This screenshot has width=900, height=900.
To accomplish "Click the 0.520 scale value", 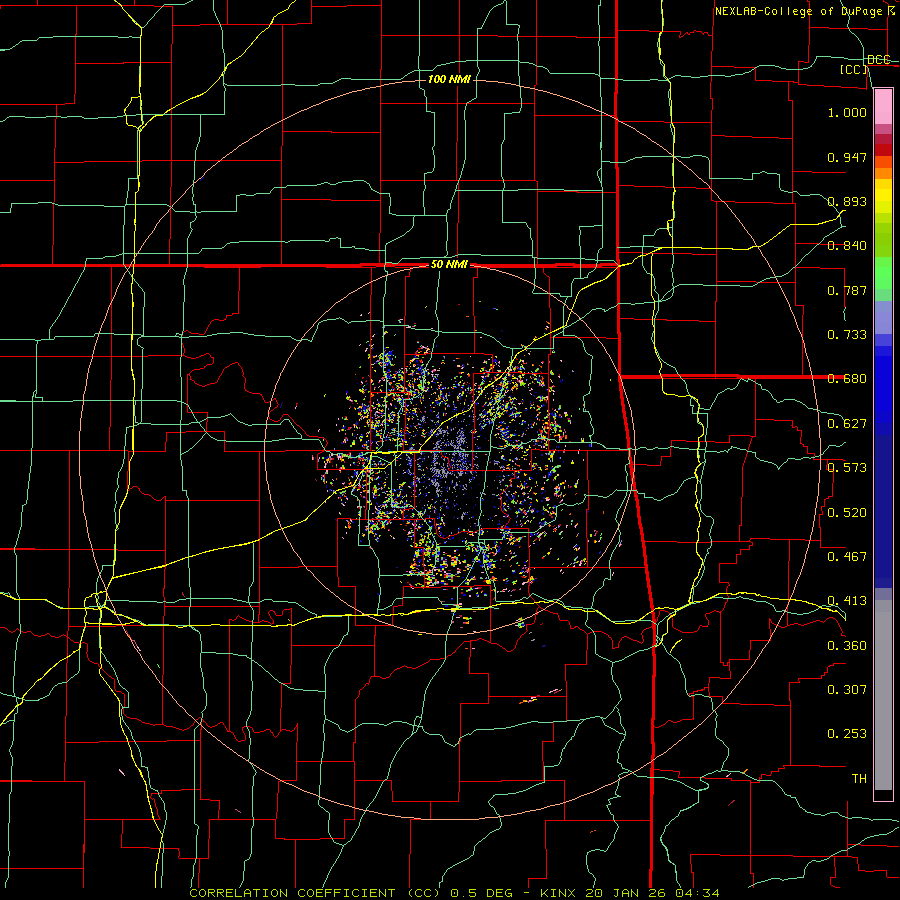I will coord(847,513).
